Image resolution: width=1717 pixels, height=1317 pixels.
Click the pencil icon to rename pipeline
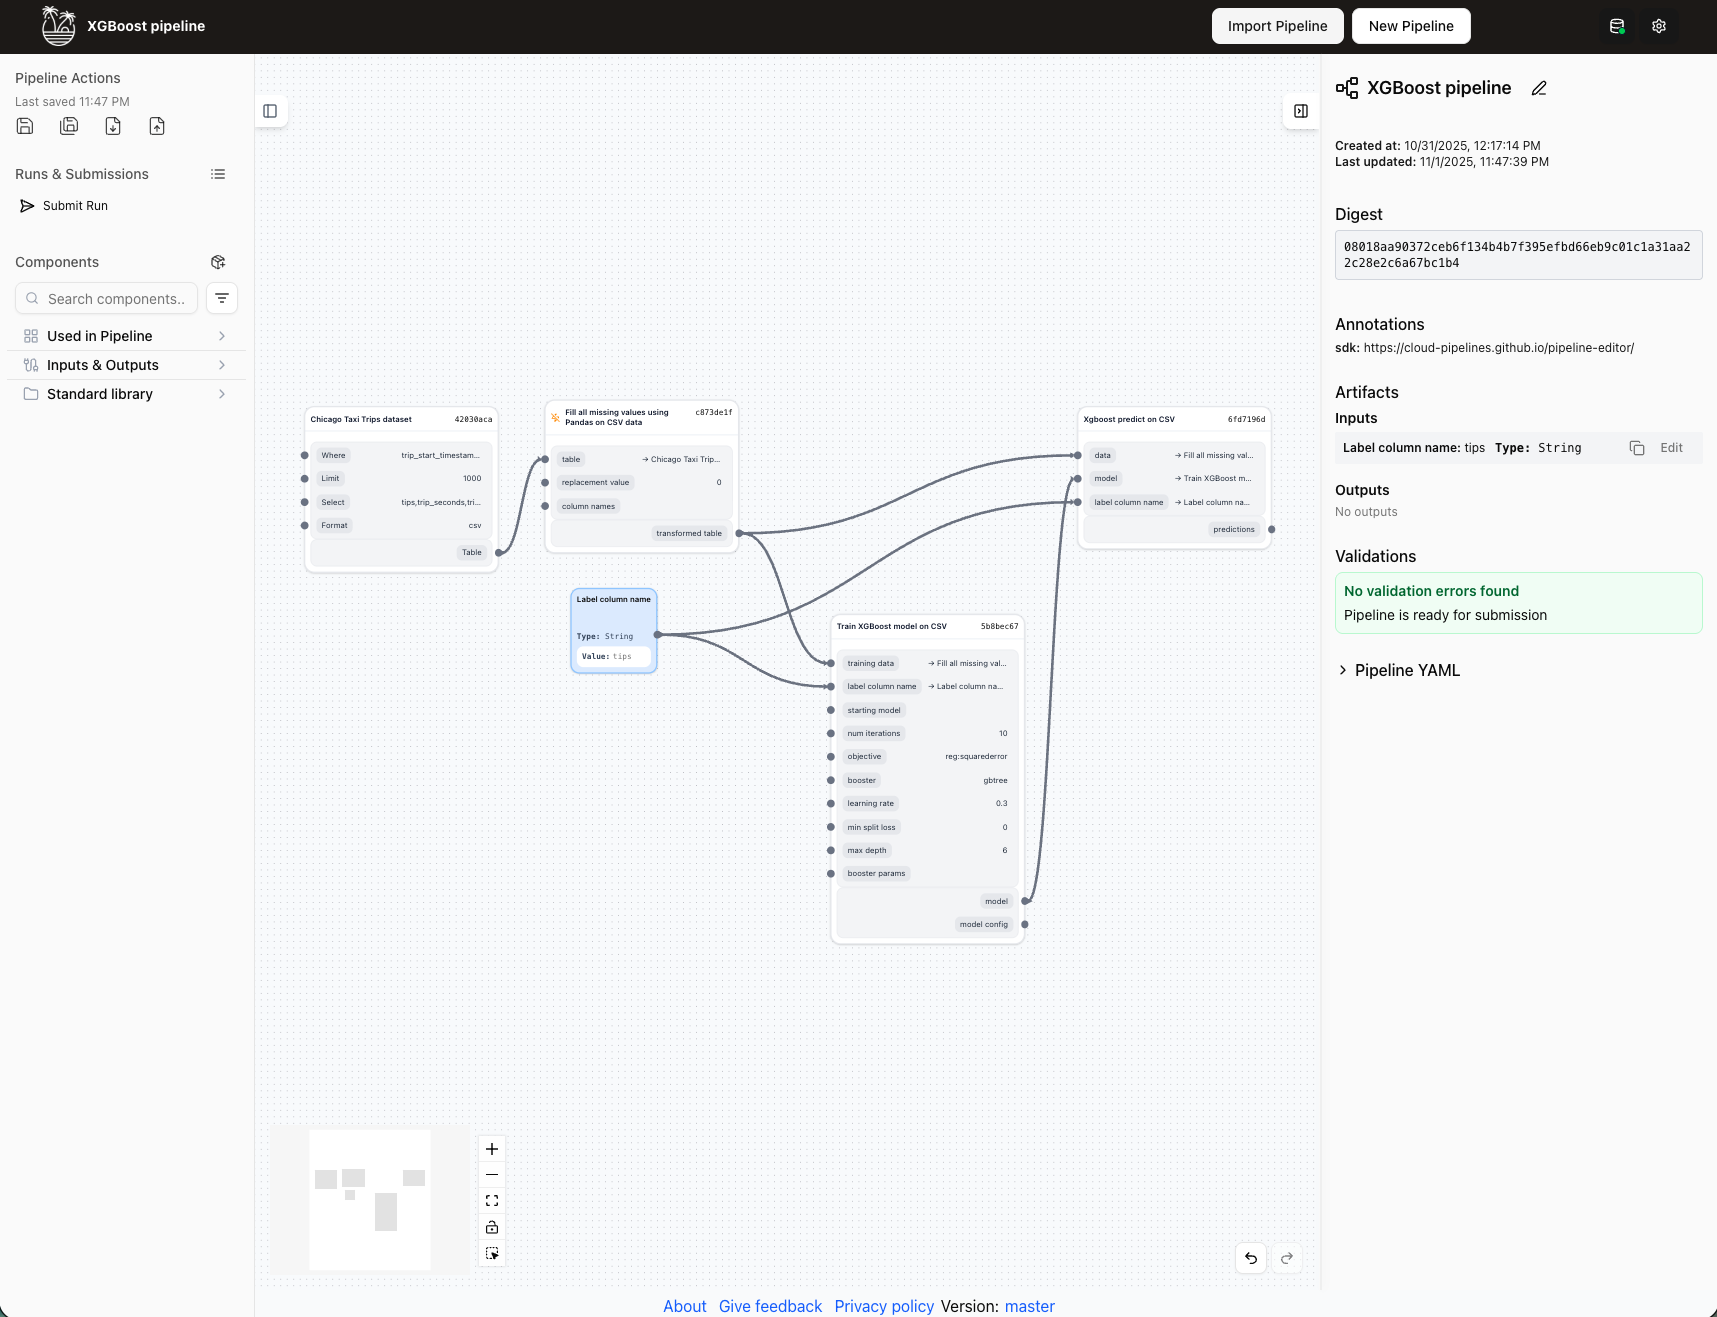(1539, 88)
